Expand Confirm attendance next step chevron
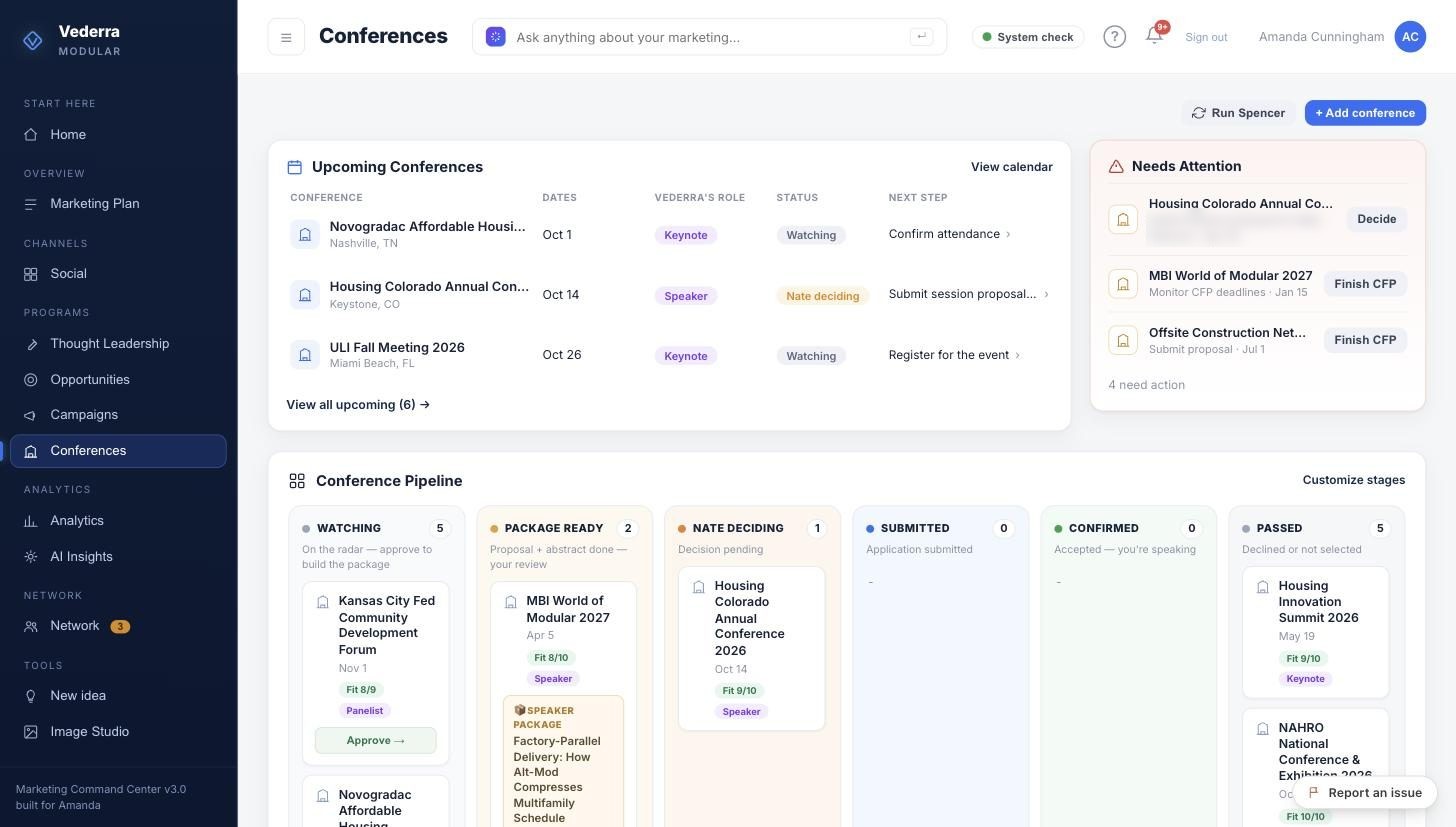Image resolution: width=1456 pixels, height=827 pixels. 1008,234
